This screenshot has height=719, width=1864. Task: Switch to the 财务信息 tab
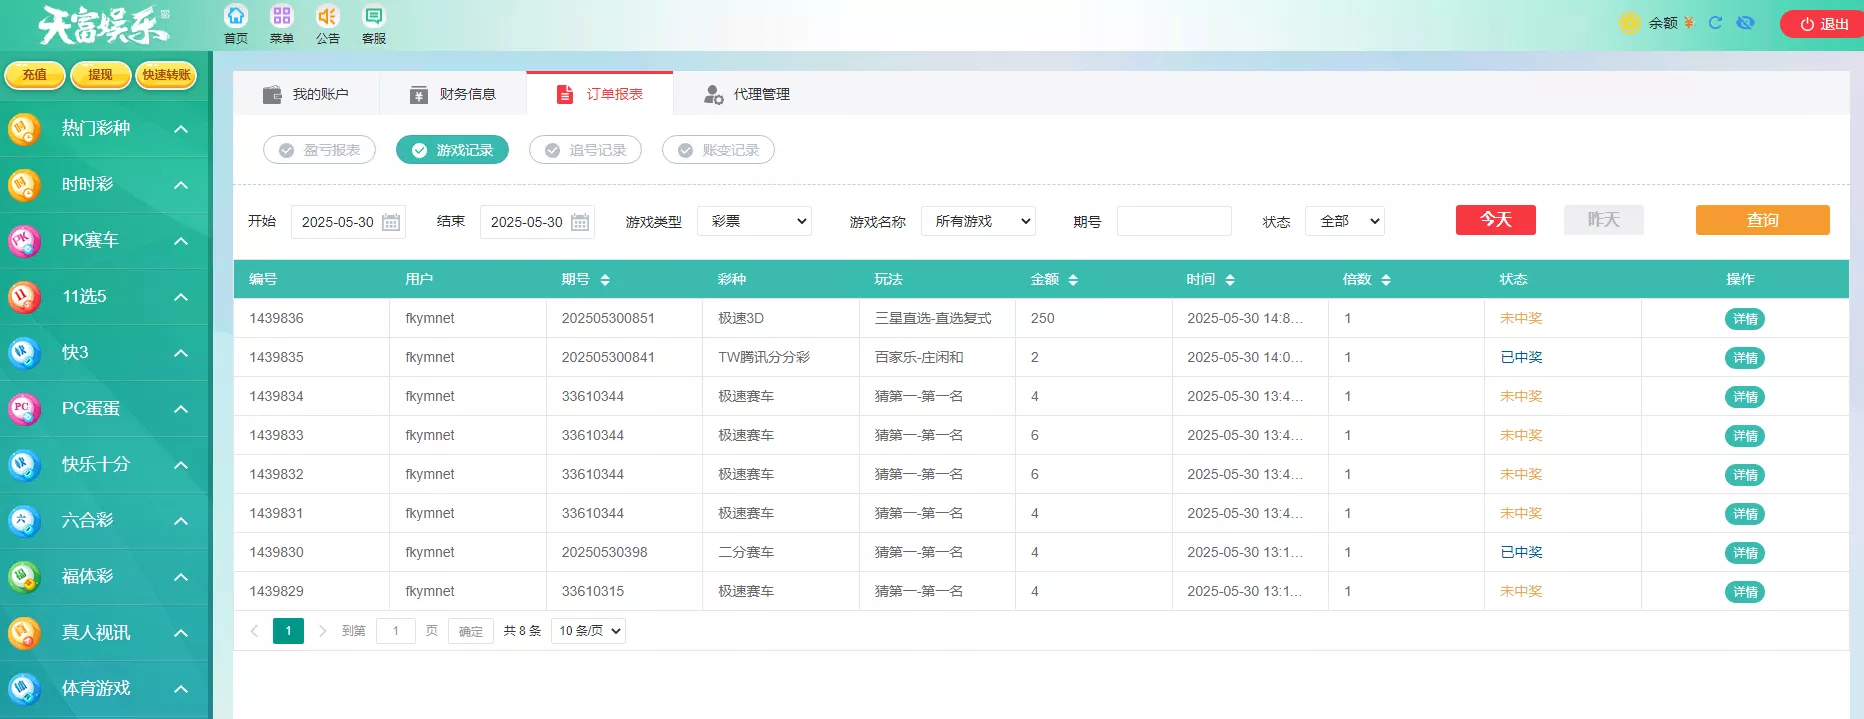(x=453, y=94)
